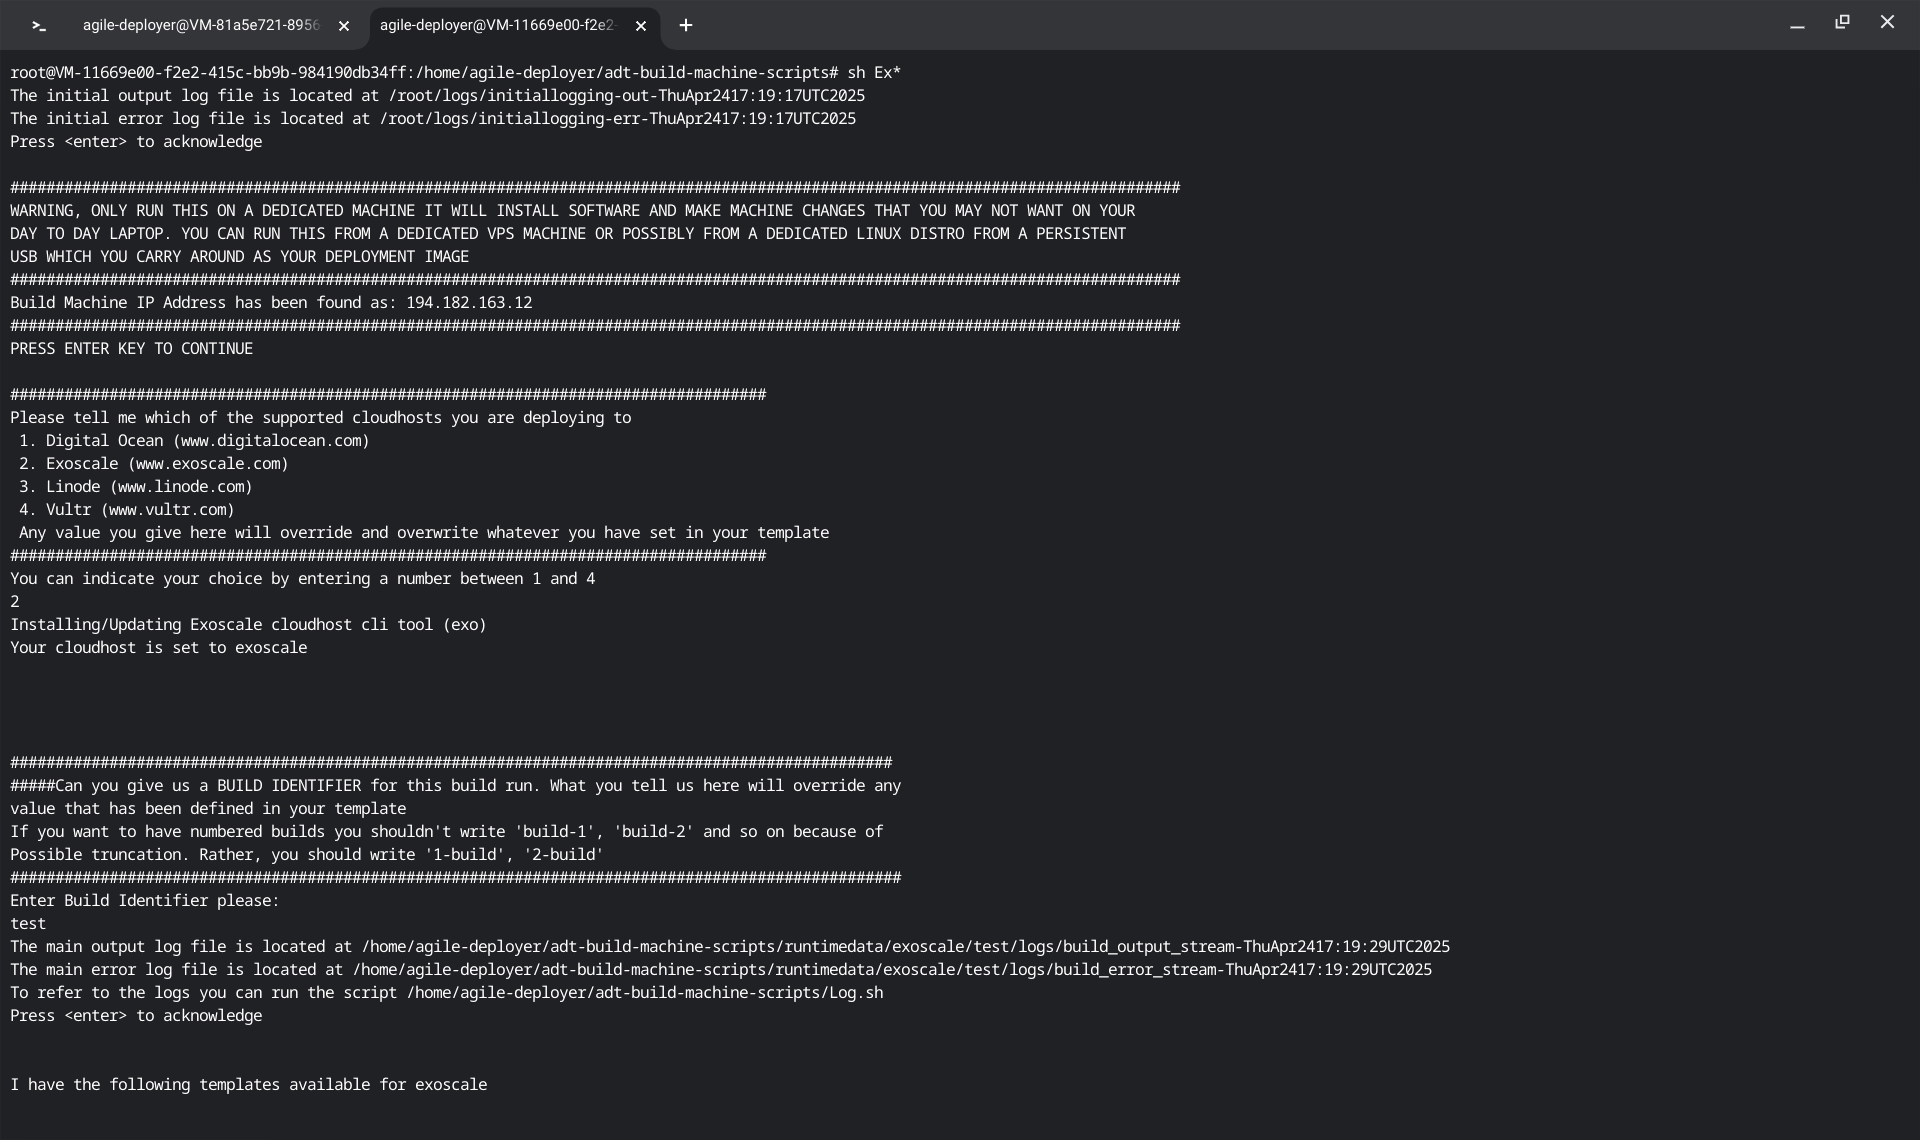
Task: Click the build machine IP address 194.182.163.12
Action: click(x=468, y=303)
